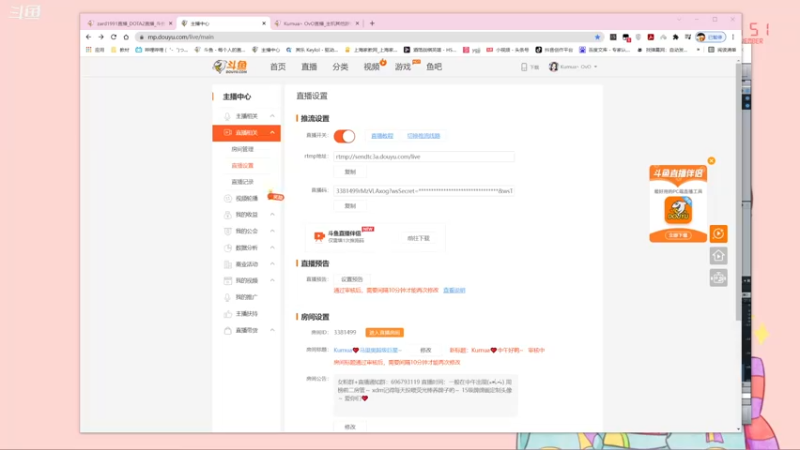The width and height of the screenshot is (800, 450).
Task: Click the stream key input field
Action: (x=424, y=191)
